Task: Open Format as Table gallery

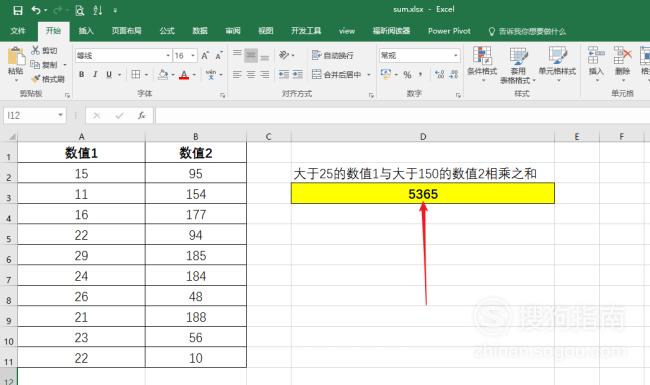Action: (518, 65)
